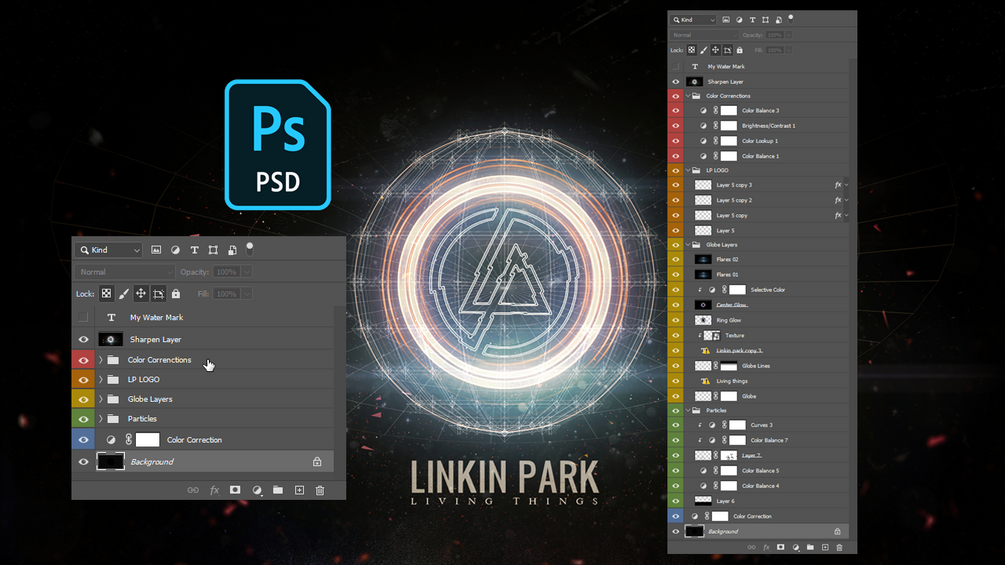Filter for pixel layers in left Layers panel
This screenshot has height=565, width=1005.
156,250
